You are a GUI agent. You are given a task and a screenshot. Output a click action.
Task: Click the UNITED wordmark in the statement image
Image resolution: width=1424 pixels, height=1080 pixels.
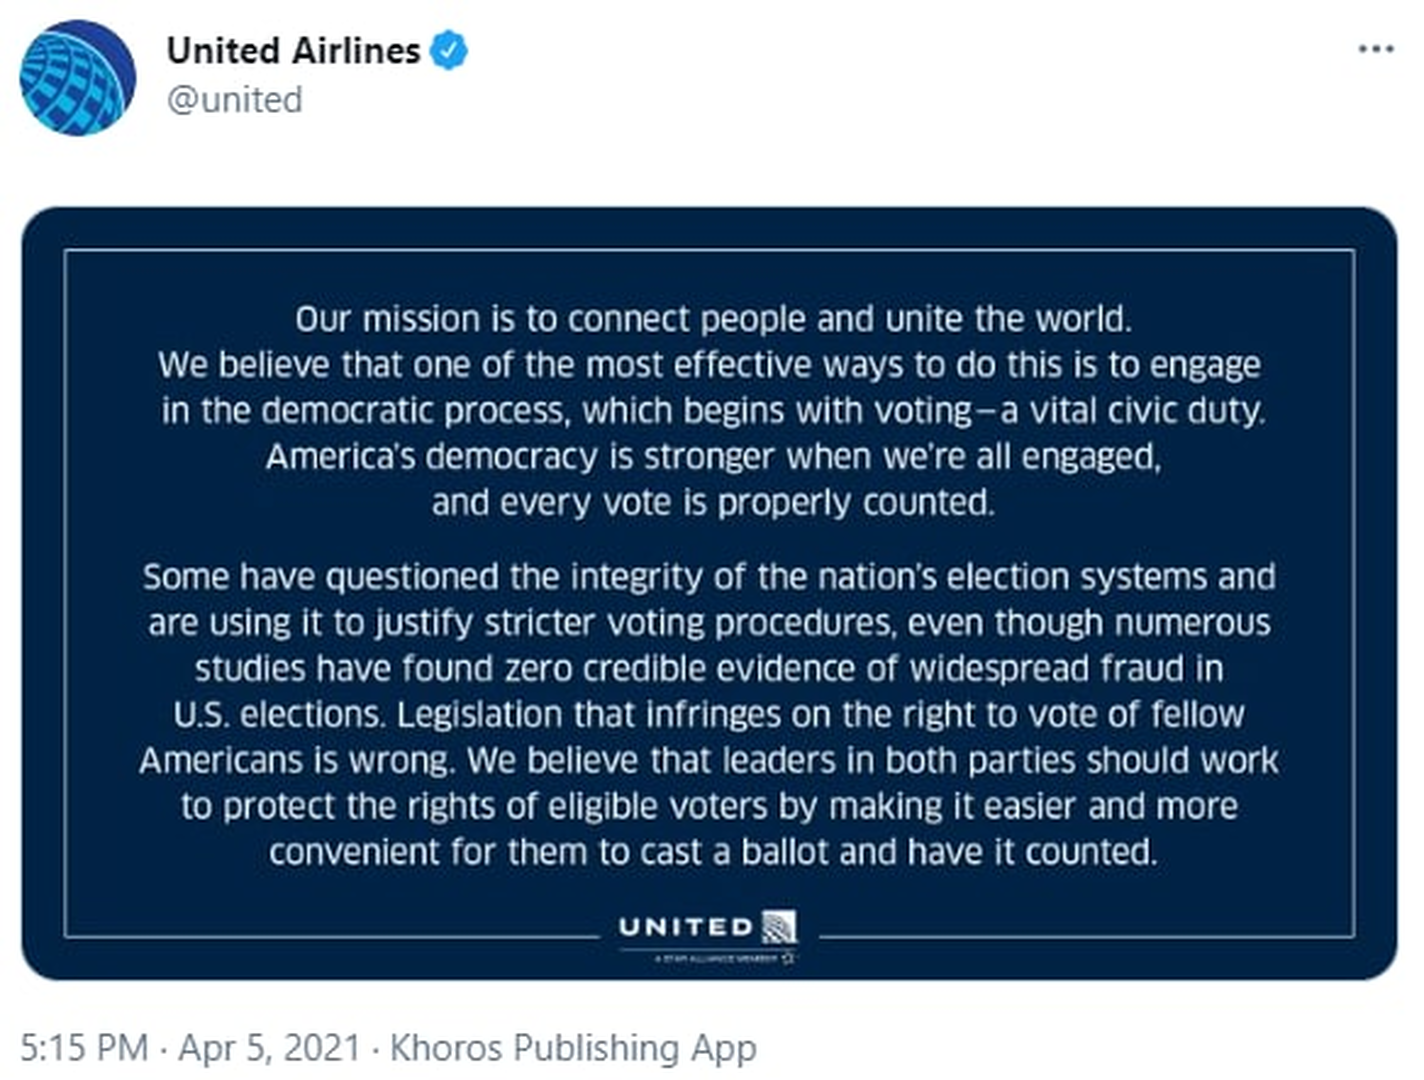tap(685, 927)
